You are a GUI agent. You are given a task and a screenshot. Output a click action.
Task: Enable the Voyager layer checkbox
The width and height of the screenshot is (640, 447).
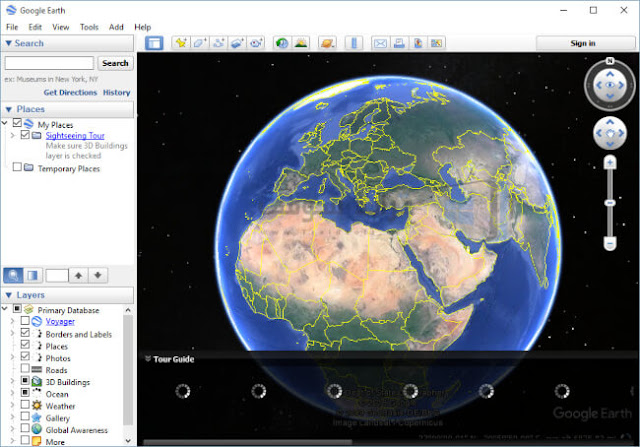pyautogui.click(x=25, y=320)
